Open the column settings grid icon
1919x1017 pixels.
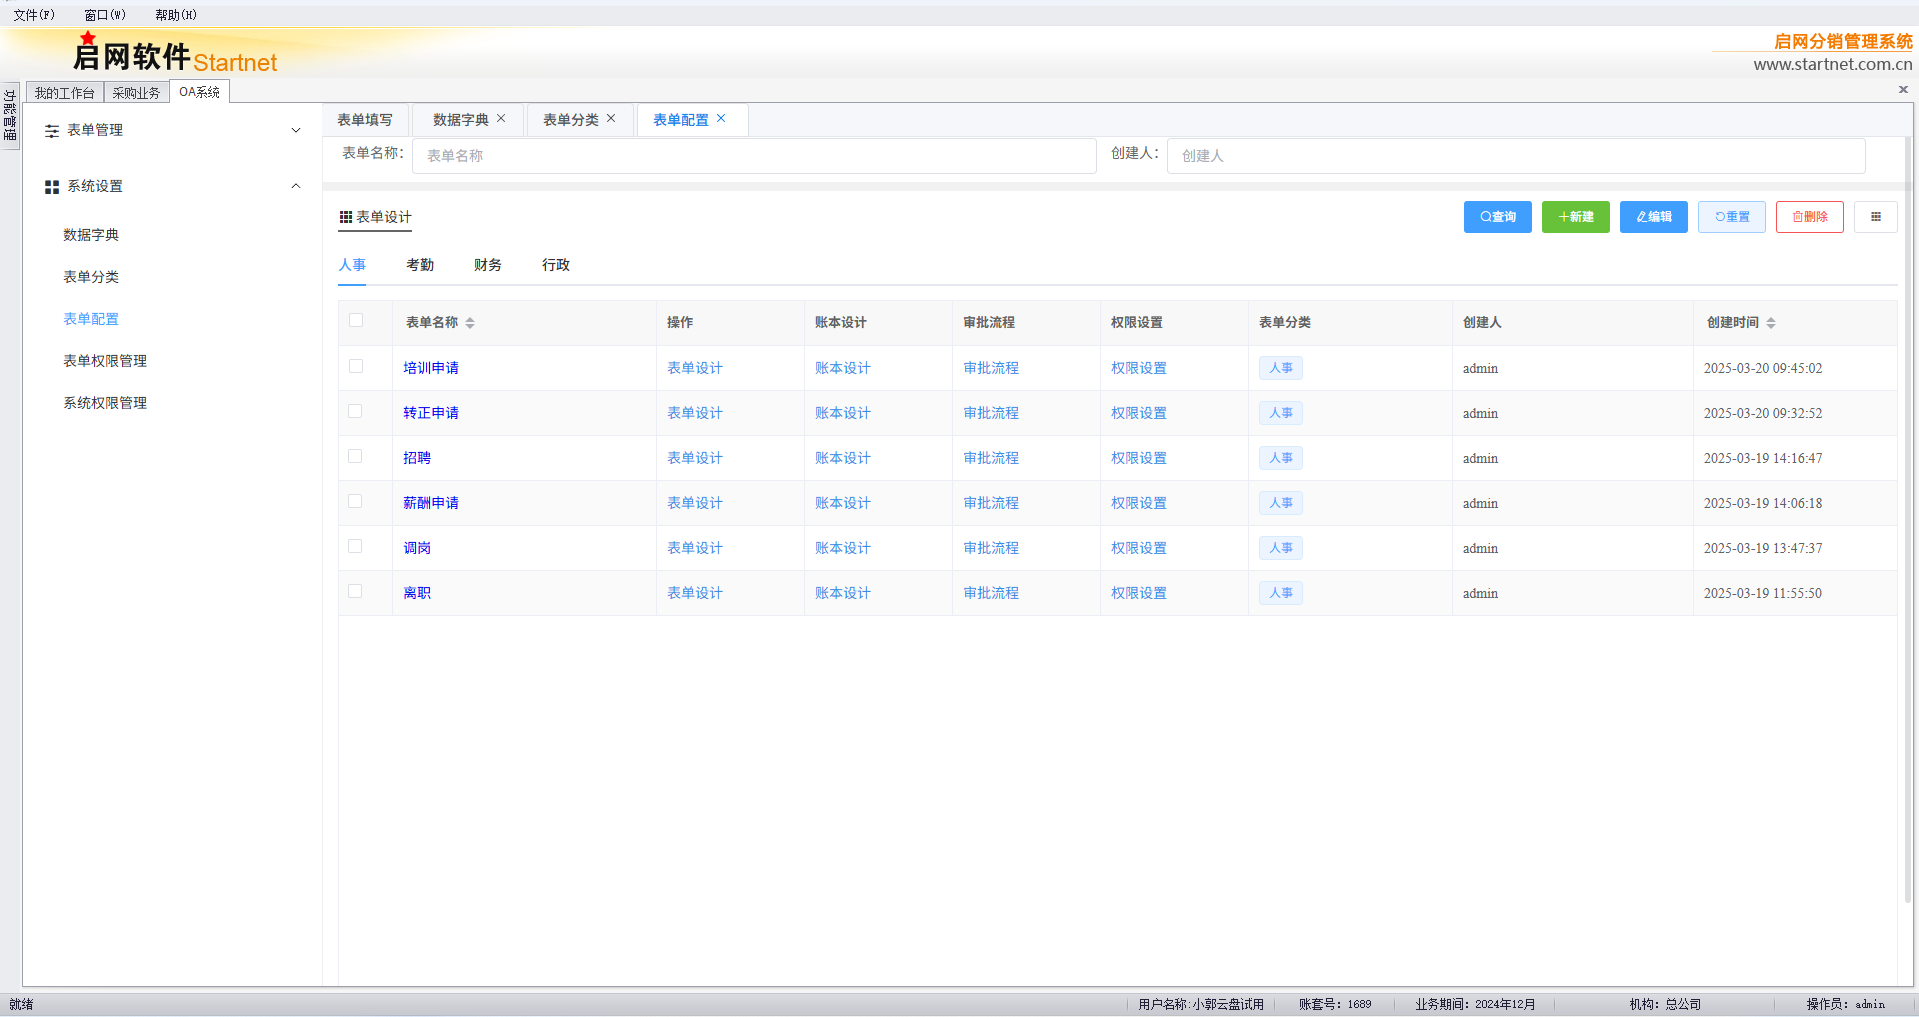point(1875,217)
